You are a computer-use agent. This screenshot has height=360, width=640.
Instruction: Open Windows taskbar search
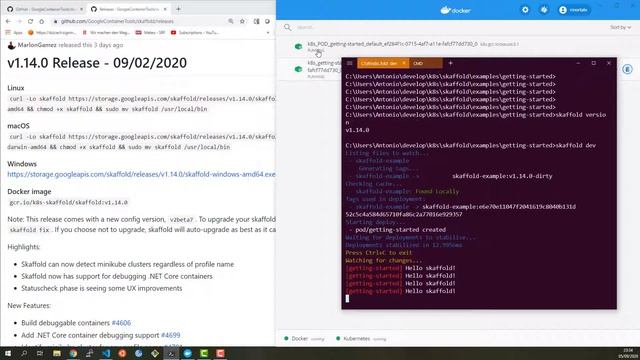pos(24,353)
